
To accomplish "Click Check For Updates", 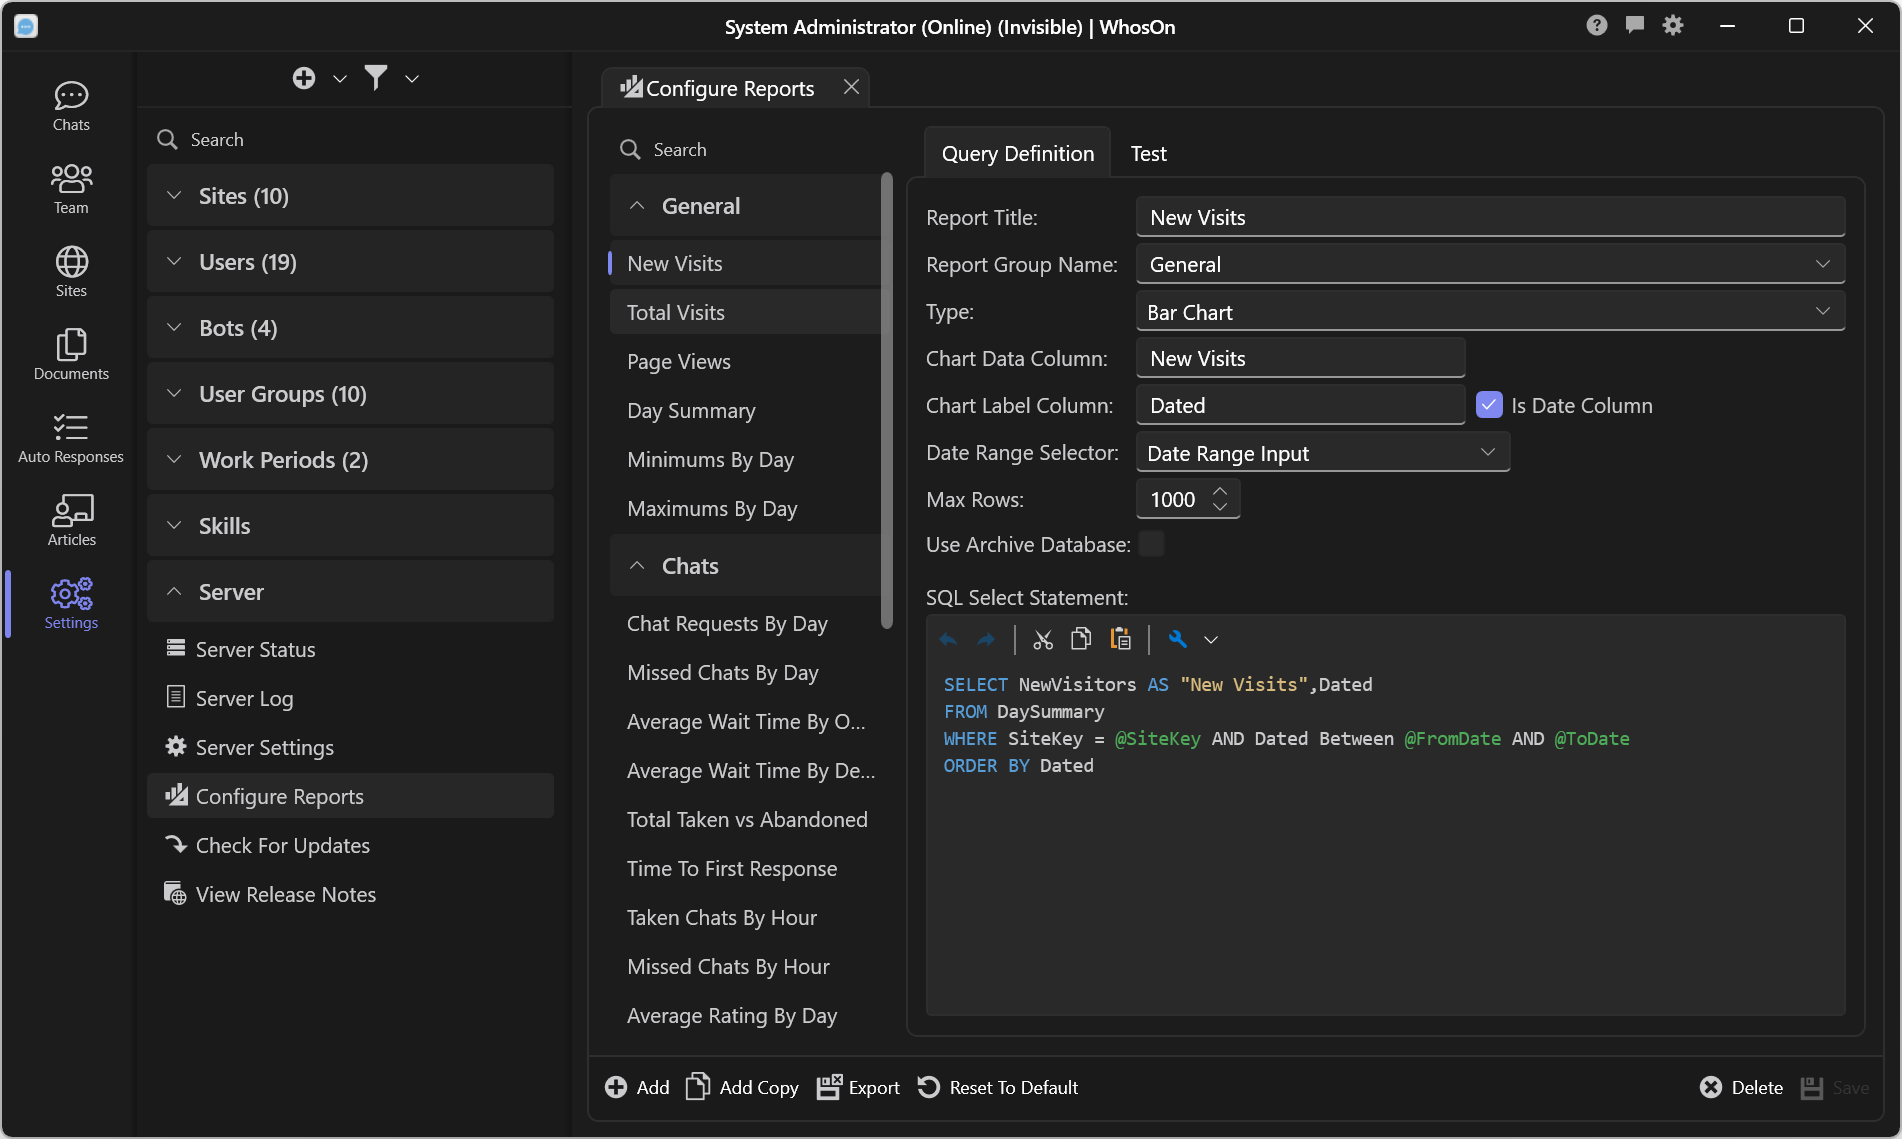I will [350, 845].
